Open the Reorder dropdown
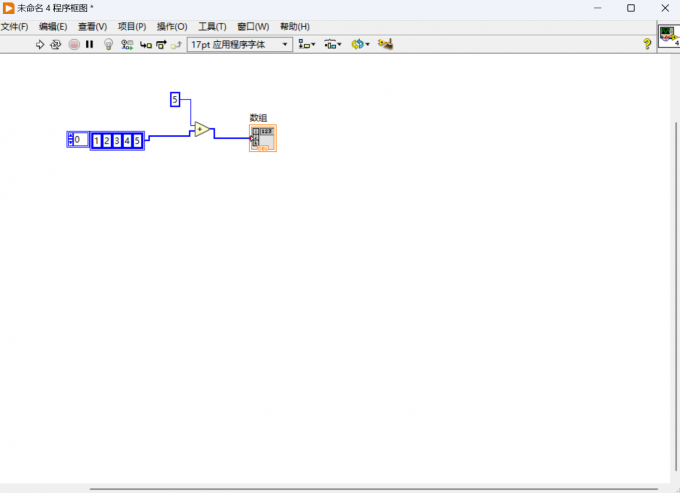The height and width of the screenshot is (493, 680). 360,44
